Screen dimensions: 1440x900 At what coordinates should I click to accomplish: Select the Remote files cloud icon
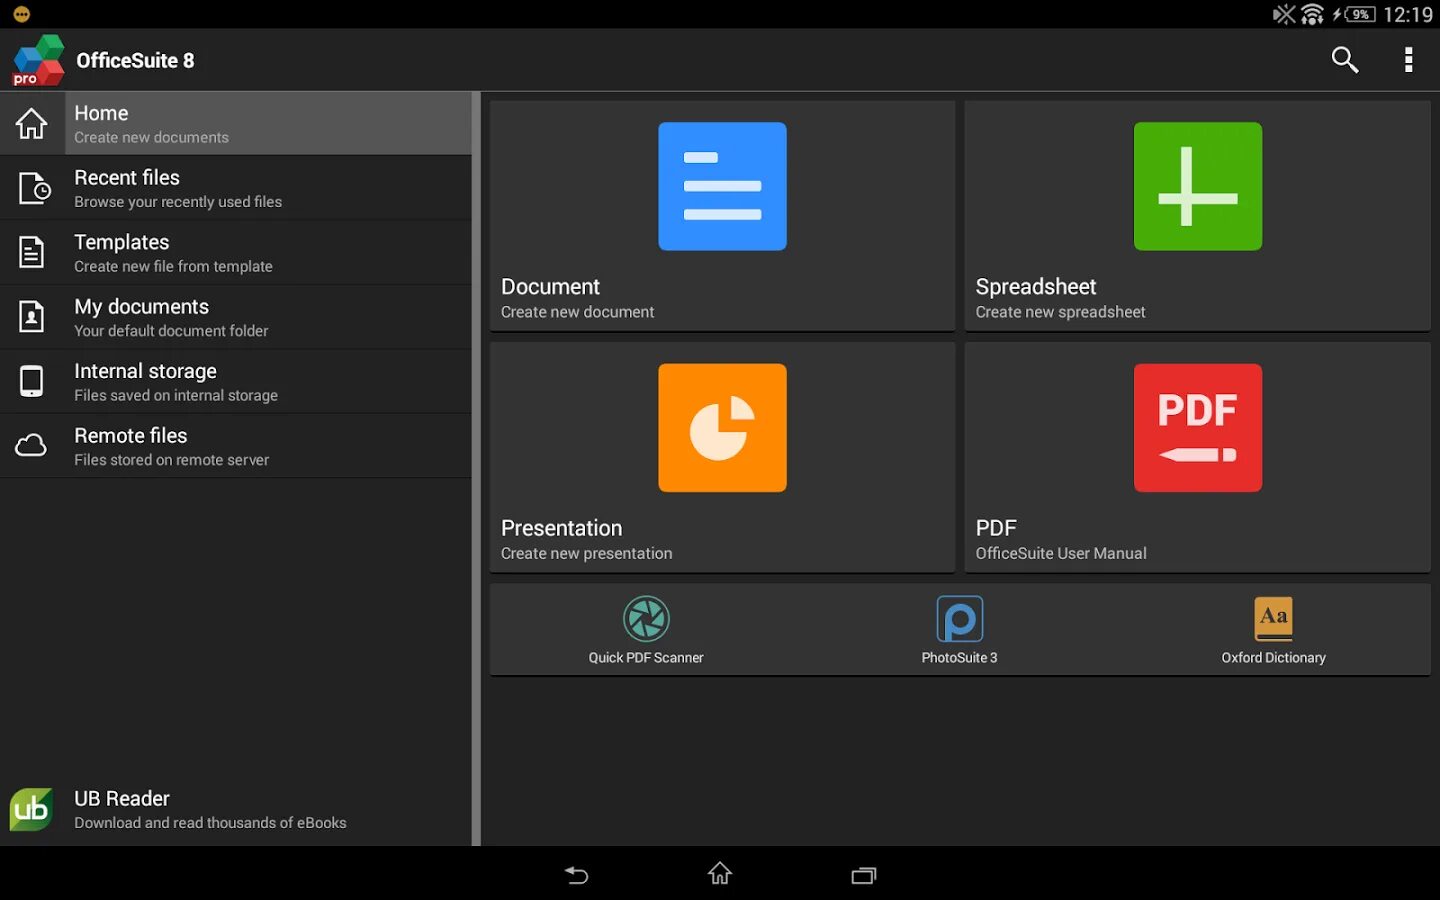(31, 445)
